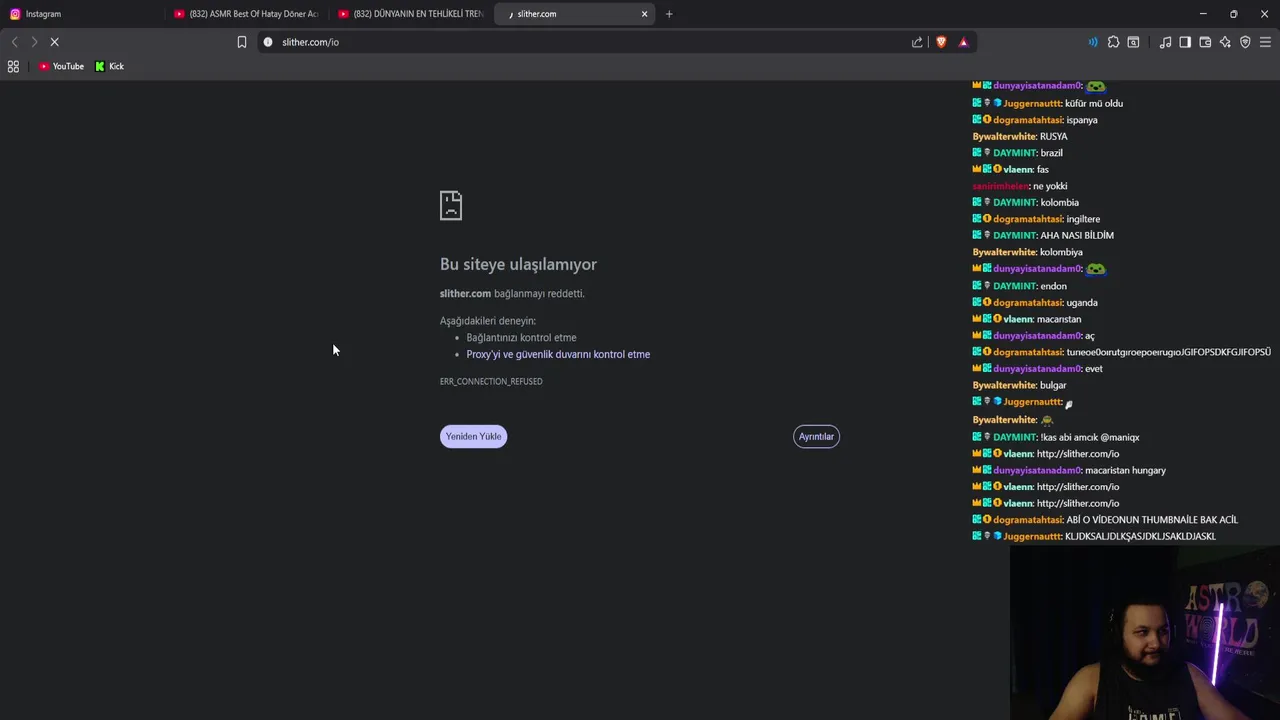Image resolution: width=1280 pixels, height=720 pixels.
Task: Open the share icon in the address bar
Action: coord(917,42)
